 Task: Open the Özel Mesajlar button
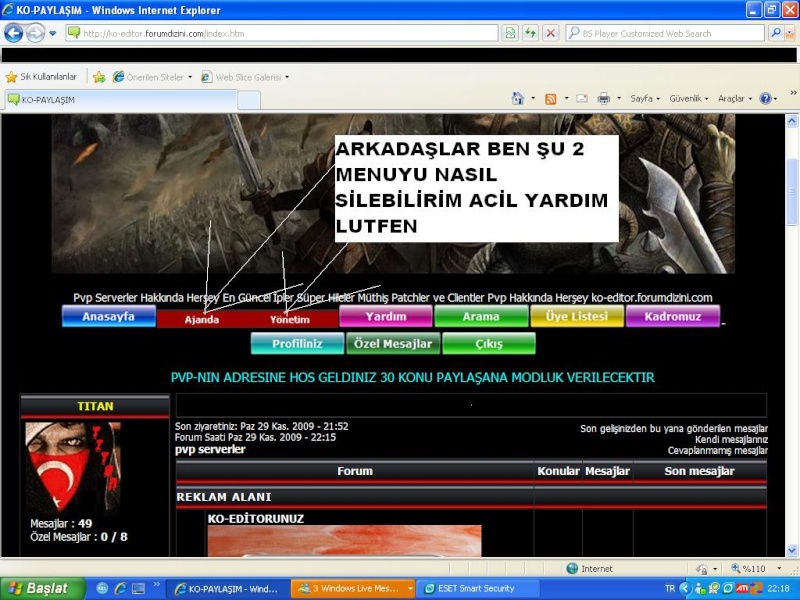(393, 343)
